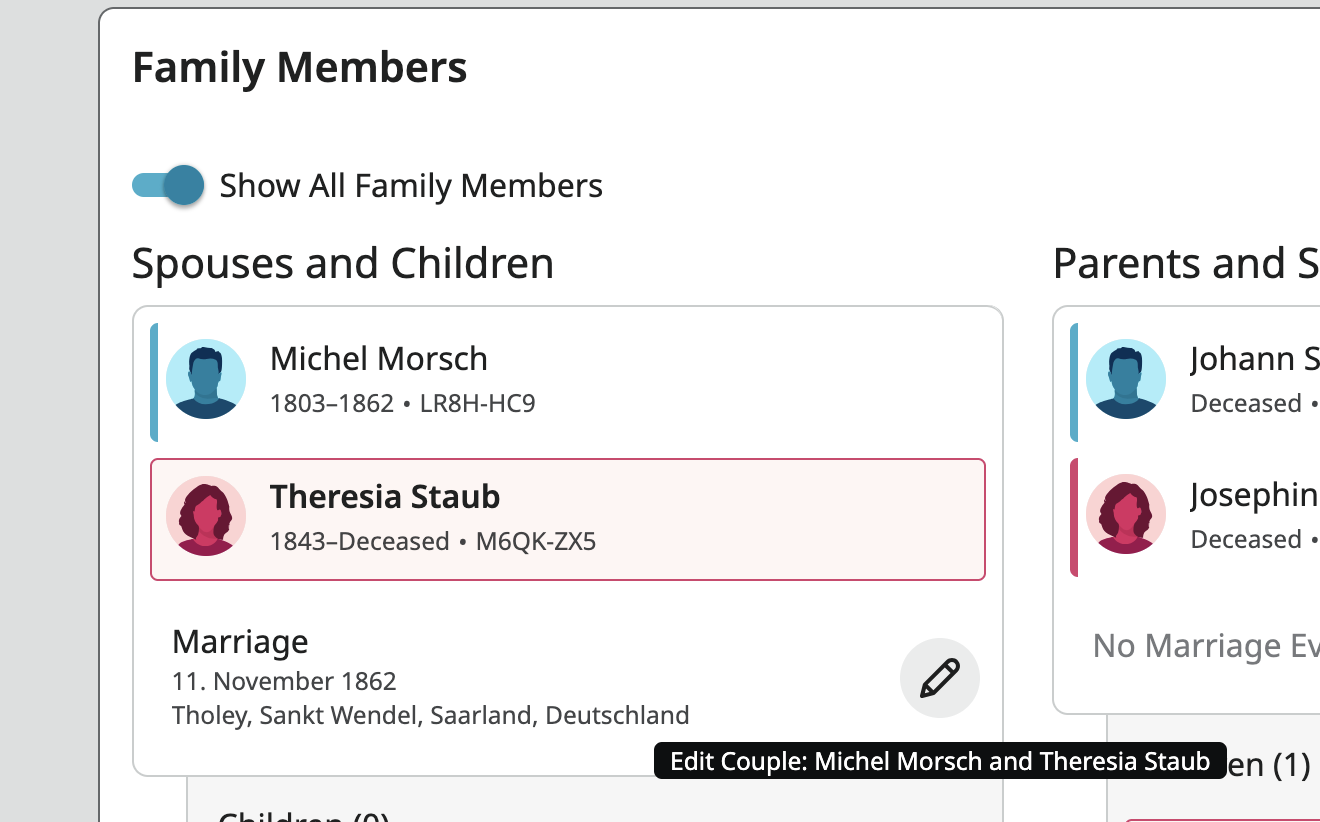This screenshot has height=822, width=1320.
Task: Click the marriage date 11. November 1862
Action: coord(284,682)
